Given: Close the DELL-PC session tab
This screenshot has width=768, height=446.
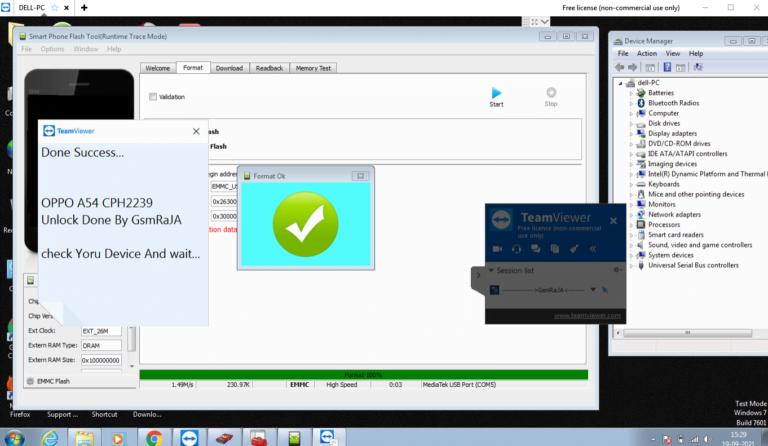Looking at the screenshot, I should click(66, 8).
